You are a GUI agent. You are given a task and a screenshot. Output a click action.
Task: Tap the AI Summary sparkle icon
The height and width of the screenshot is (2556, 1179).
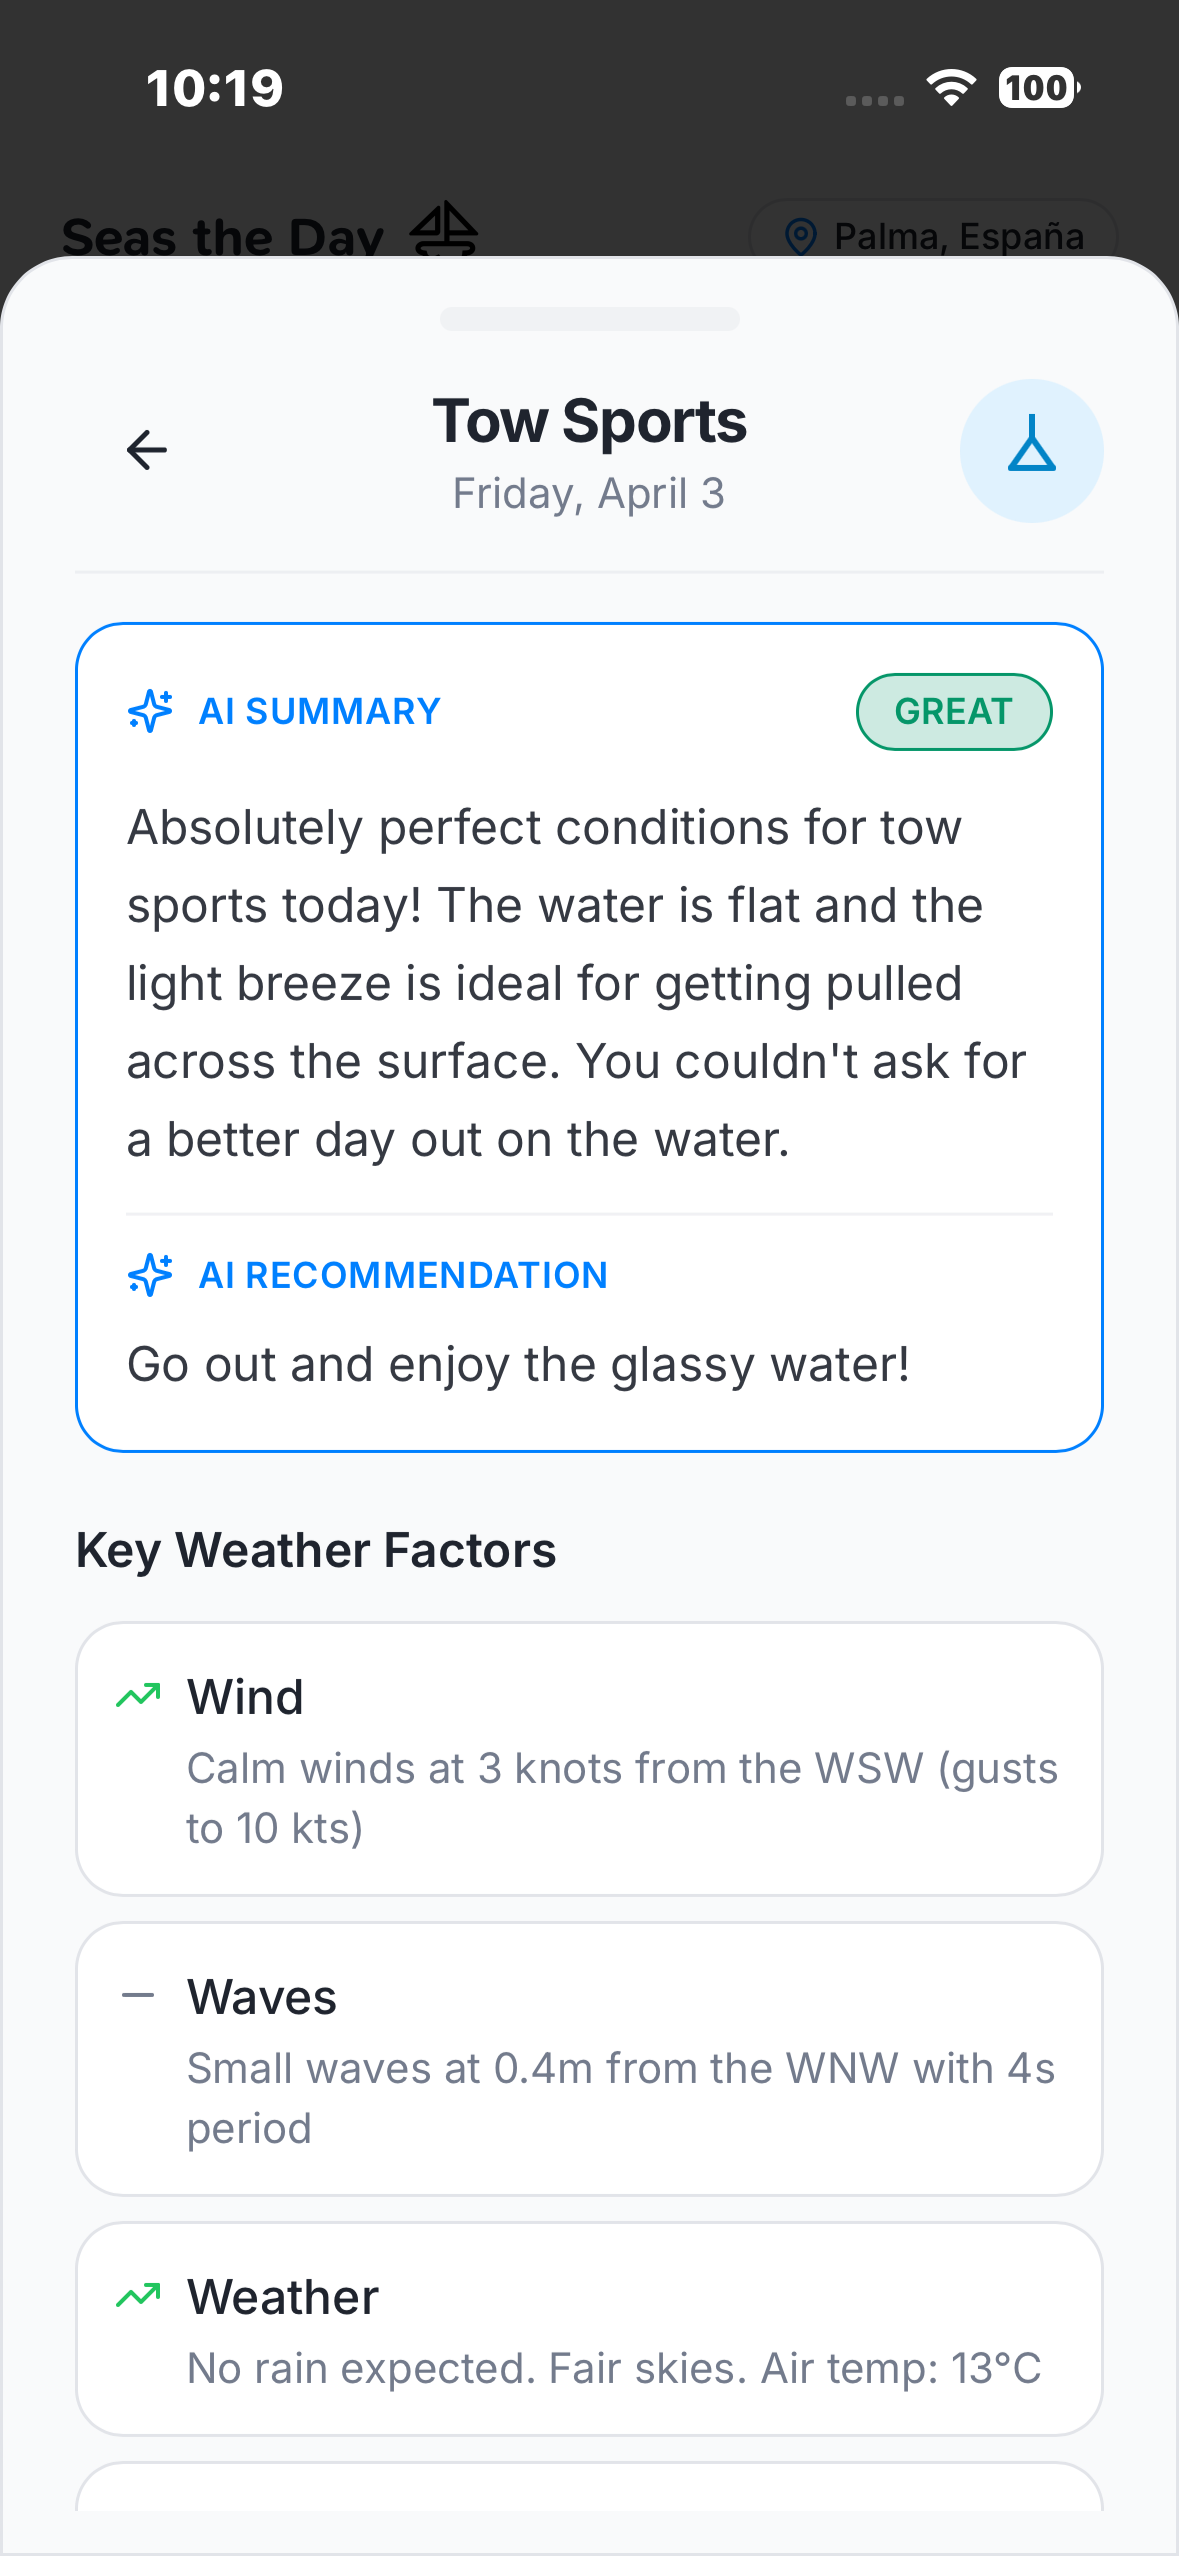(151, 711)
